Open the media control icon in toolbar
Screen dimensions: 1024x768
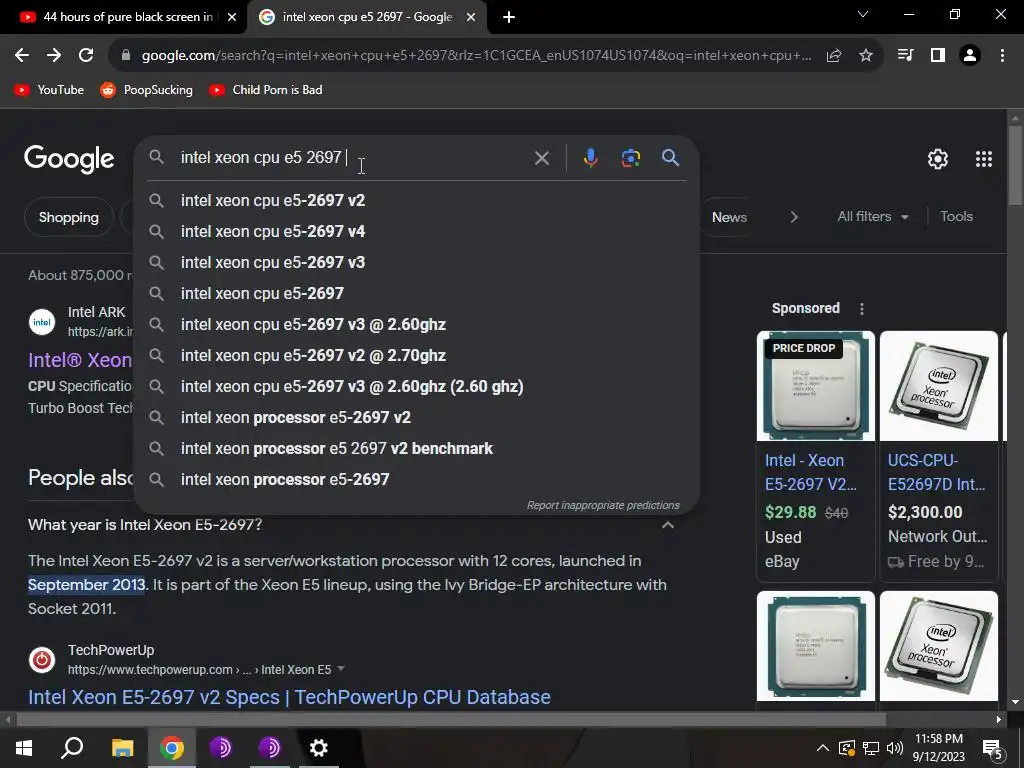905,56
